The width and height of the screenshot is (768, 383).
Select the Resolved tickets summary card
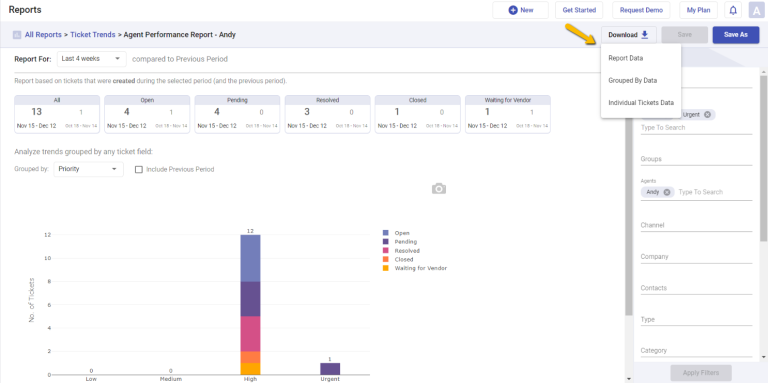point(327,114)
